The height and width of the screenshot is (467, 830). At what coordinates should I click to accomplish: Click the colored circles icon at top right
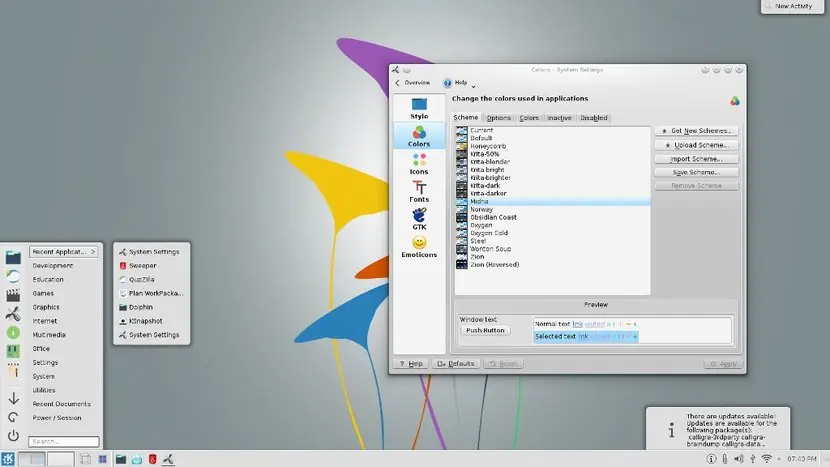click(x=735, y=101)
